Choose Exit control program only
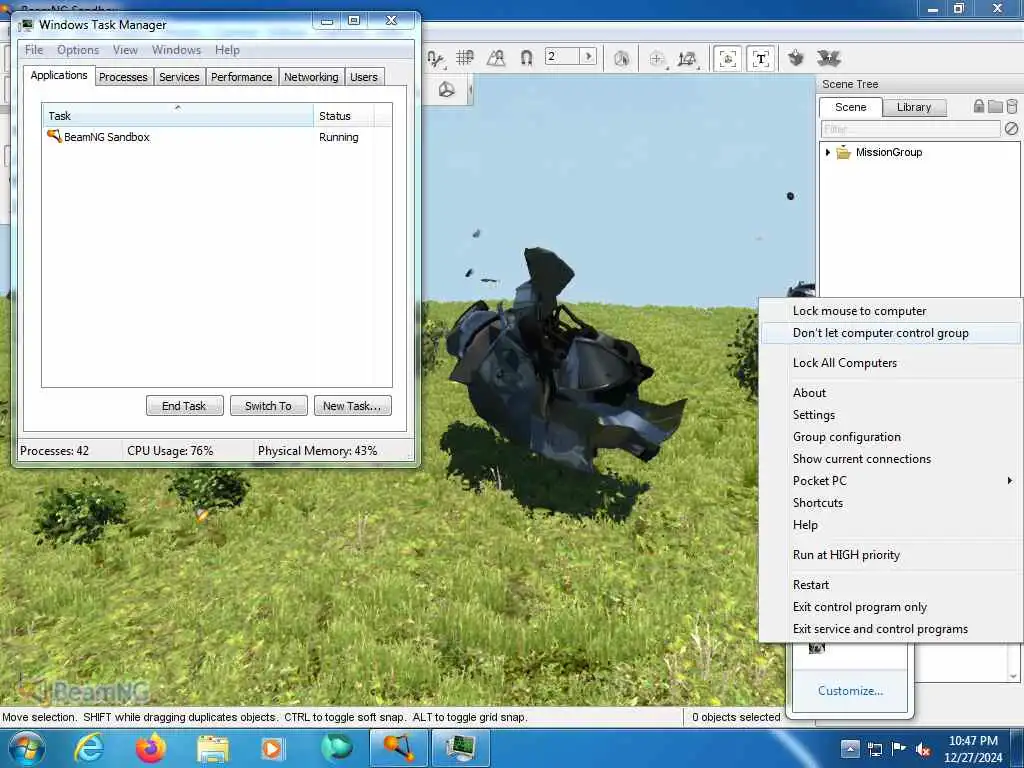The image size is (1024, 768). click(x=891, y=607)
